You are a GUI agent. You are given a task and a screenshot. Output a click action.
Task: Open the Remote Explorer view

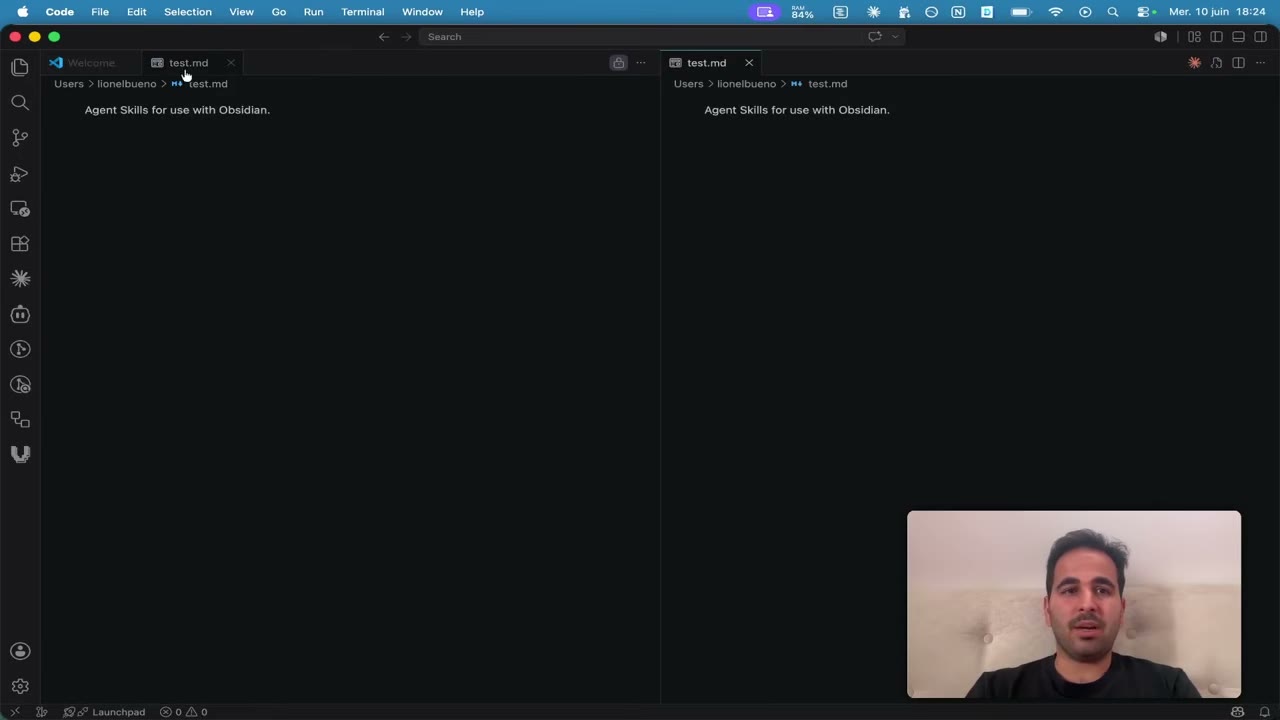tap(20, 209)
